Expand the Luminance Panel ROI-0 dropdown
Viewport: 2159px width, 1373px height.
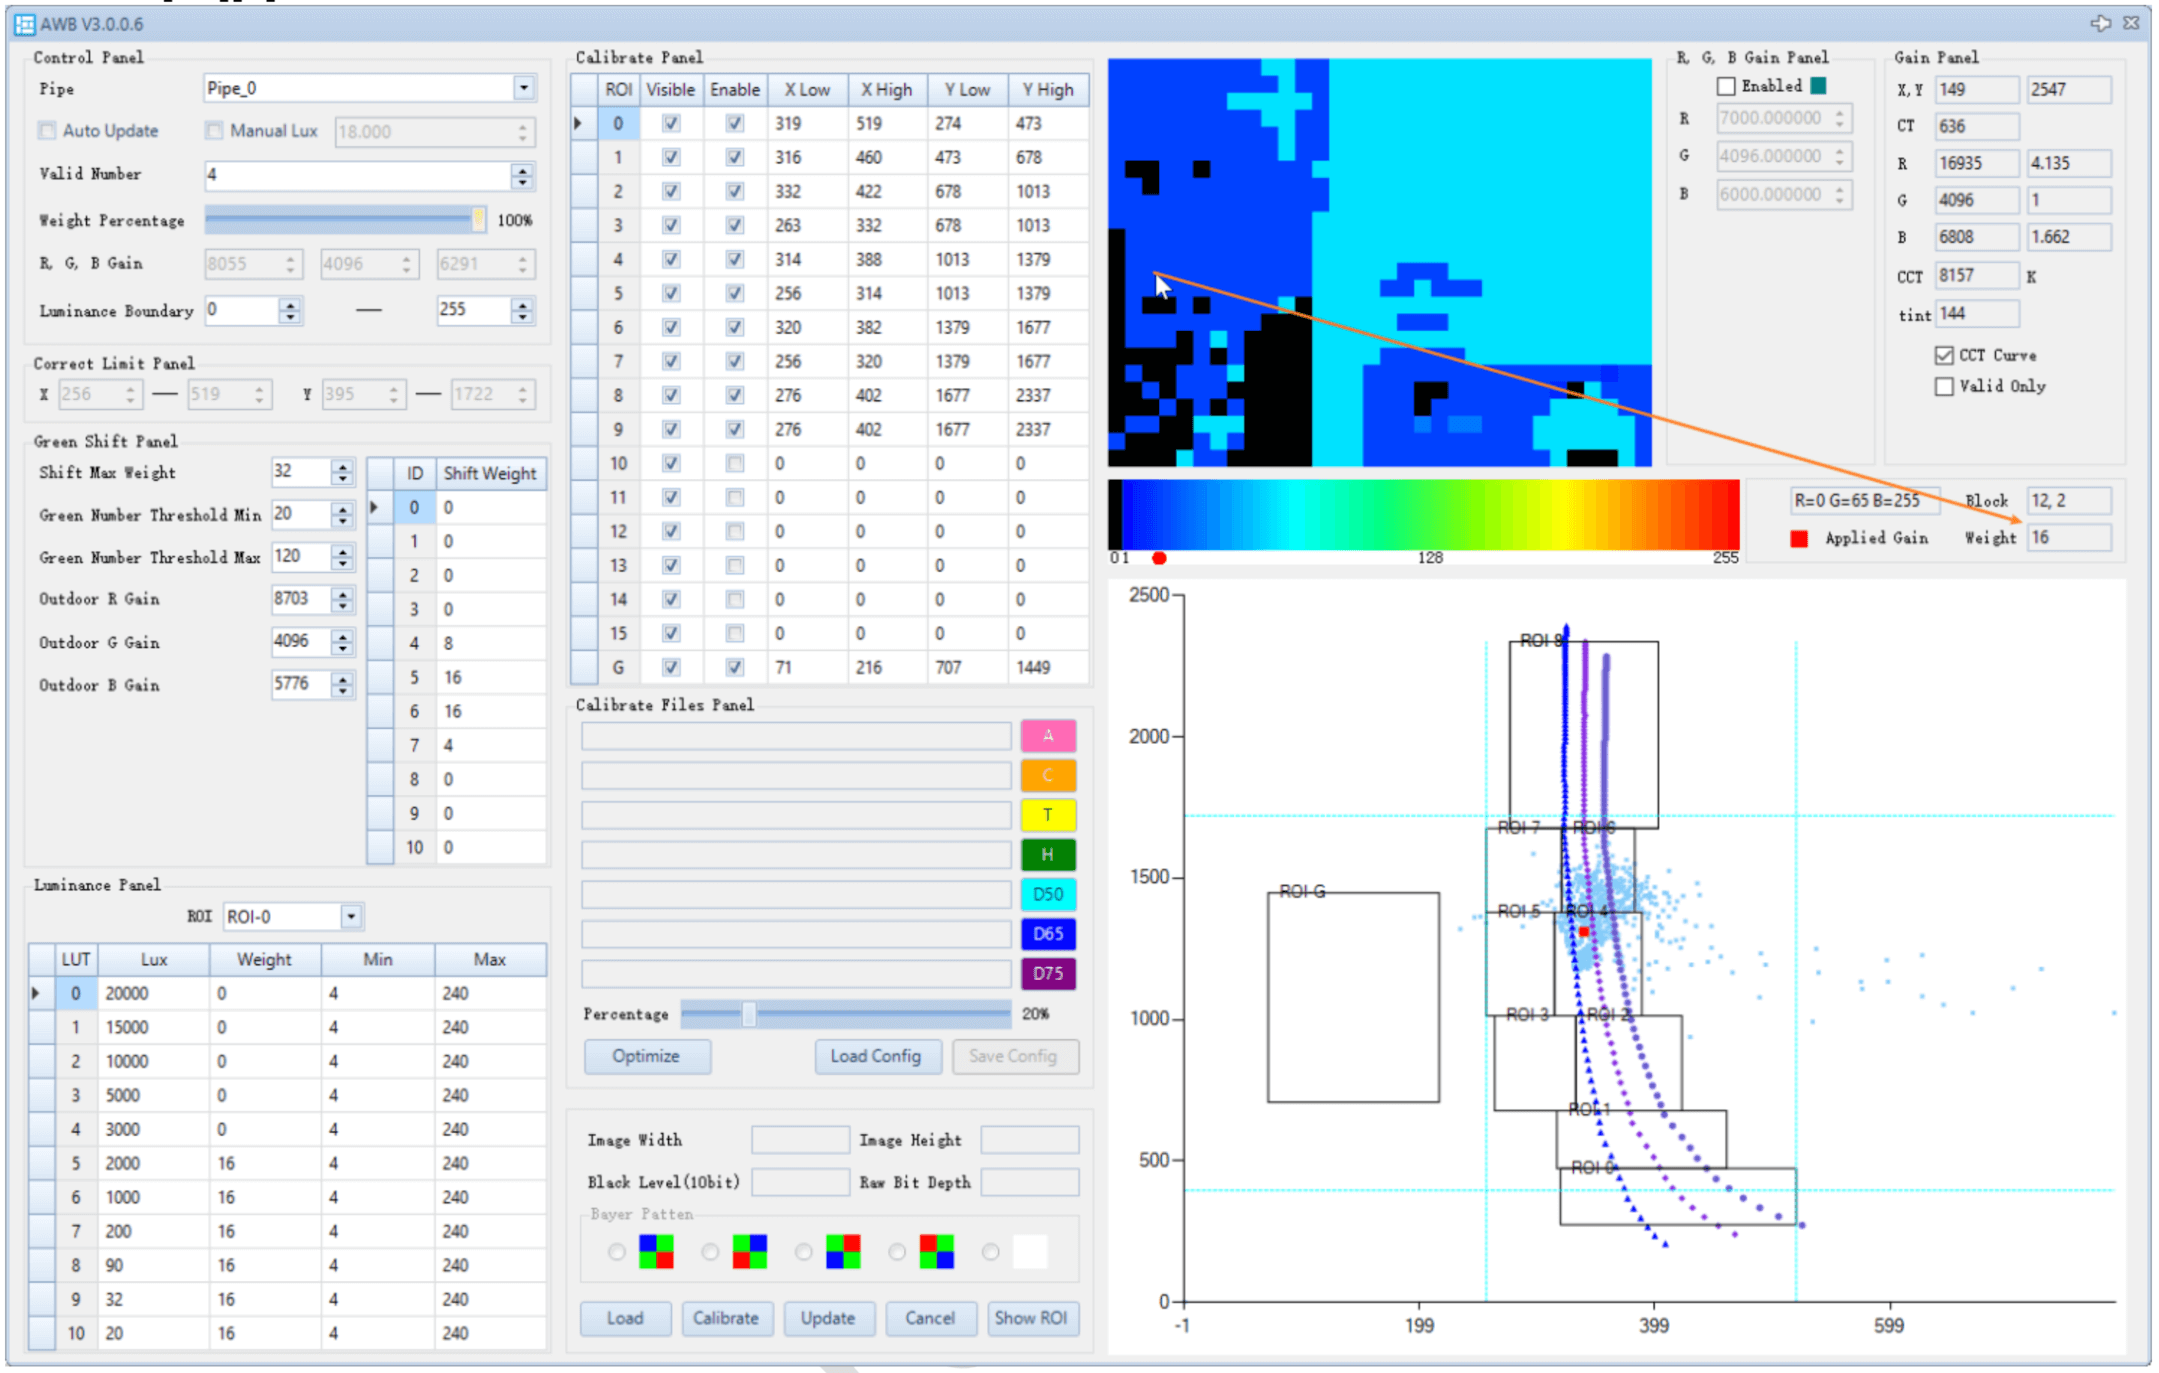pyautogui.click(x=350, y=916)
